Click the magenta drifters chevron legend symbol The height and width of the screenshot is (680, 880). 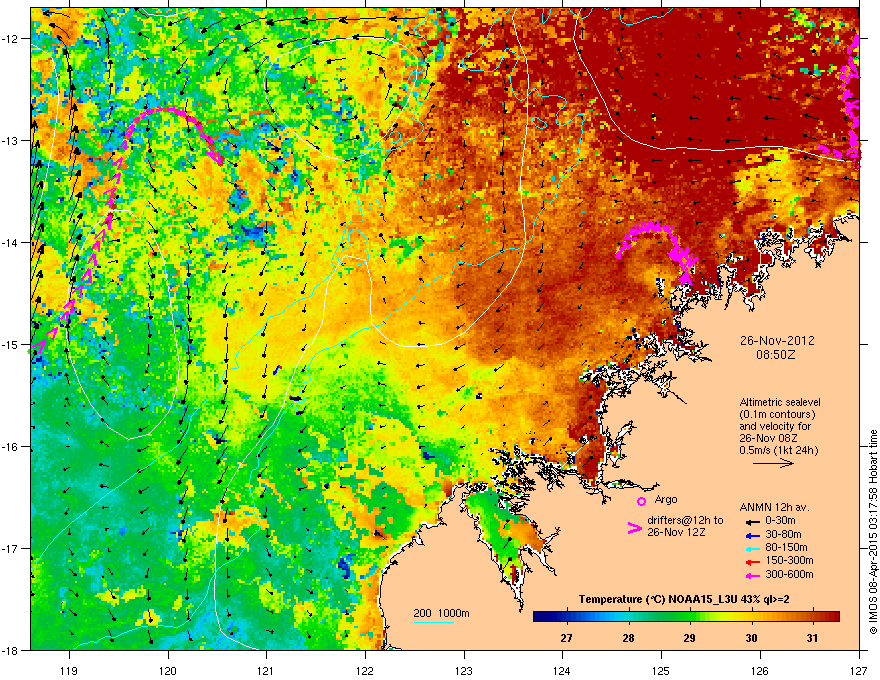(634, 528)
